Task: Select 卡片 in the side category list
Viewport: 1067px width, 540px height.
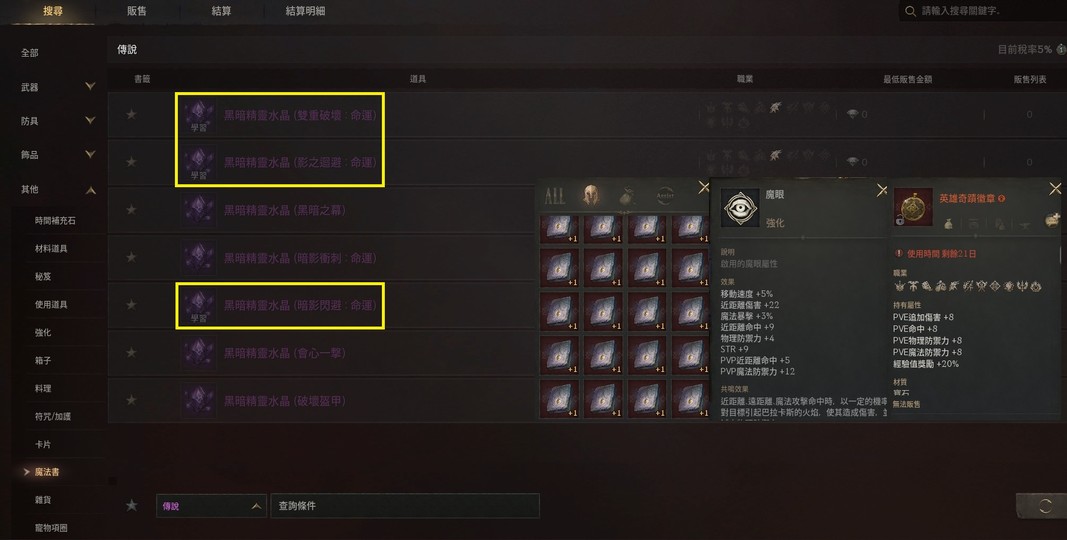Action: (x=43, y=444)
